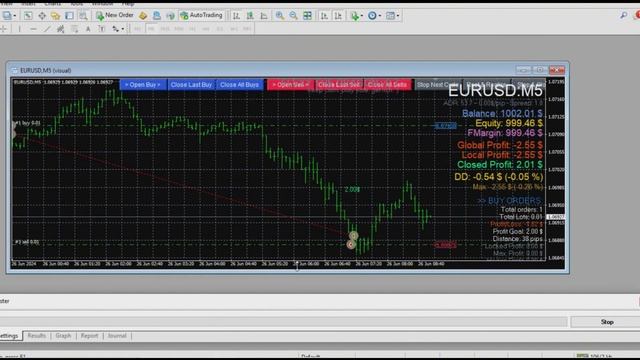Viewport: 640px width, 360px height.
Task: Select the trendline drawing tool
Action: [47, 29]
